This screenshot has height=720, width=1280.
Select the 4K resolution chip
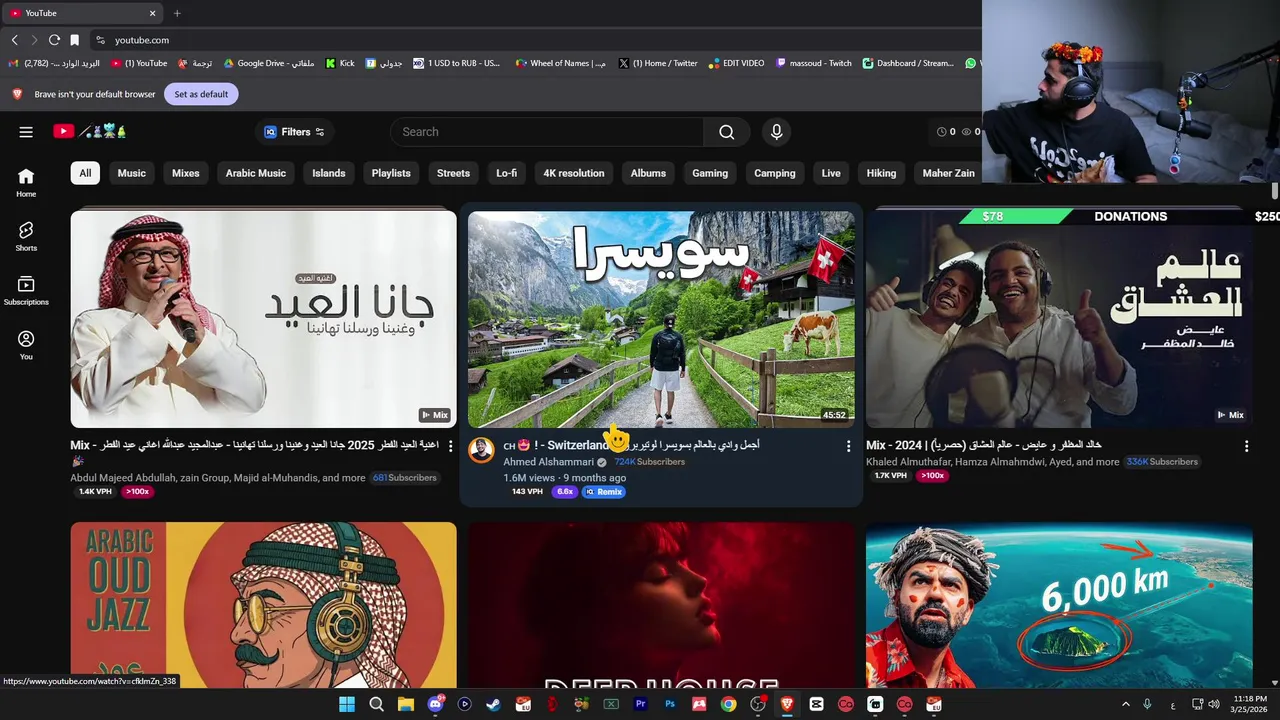(x=574, y=173)
